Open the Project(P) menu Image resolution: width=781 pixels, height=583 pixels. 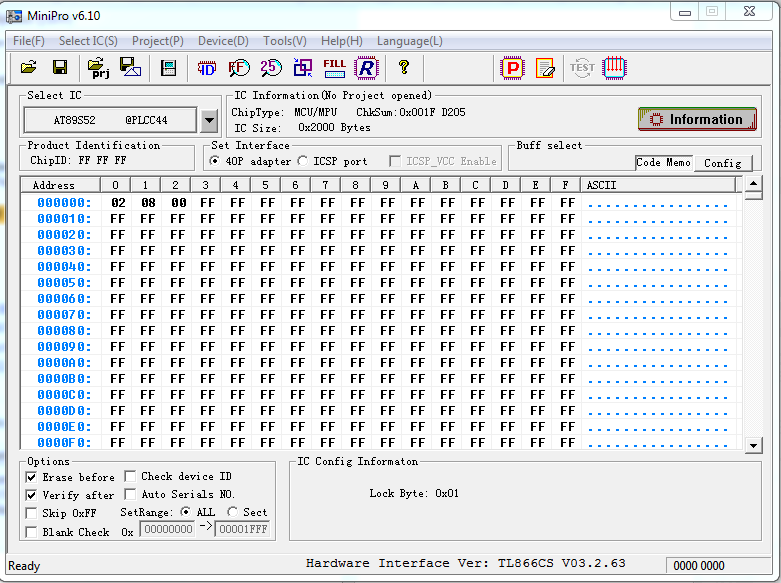158,41
